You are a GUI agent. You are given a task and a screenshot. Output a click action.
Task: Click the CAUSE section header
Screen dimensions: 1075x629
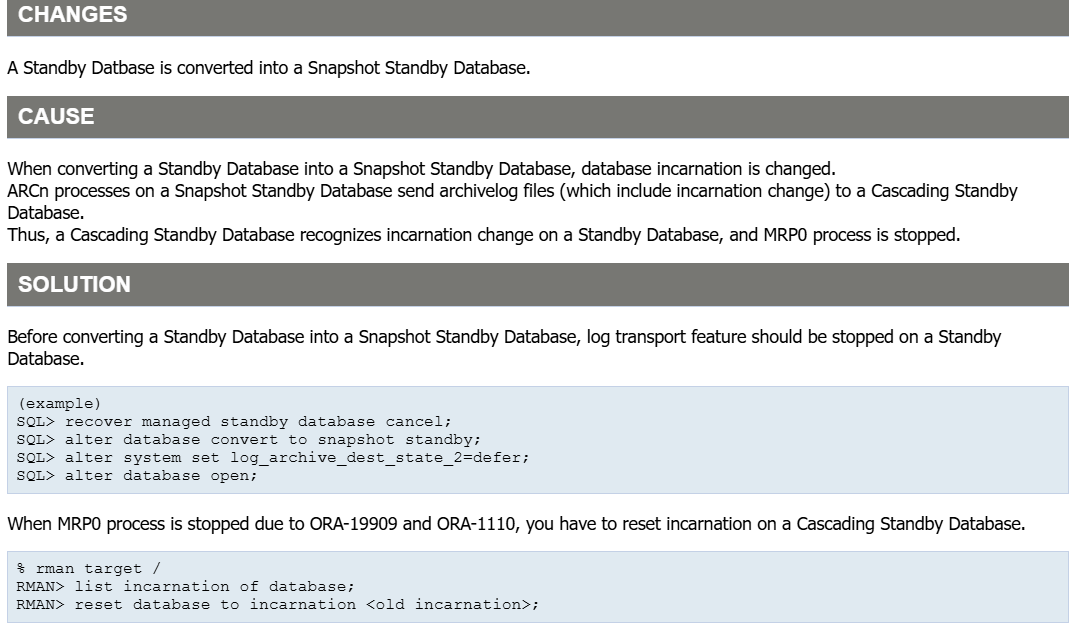(56, 116)
